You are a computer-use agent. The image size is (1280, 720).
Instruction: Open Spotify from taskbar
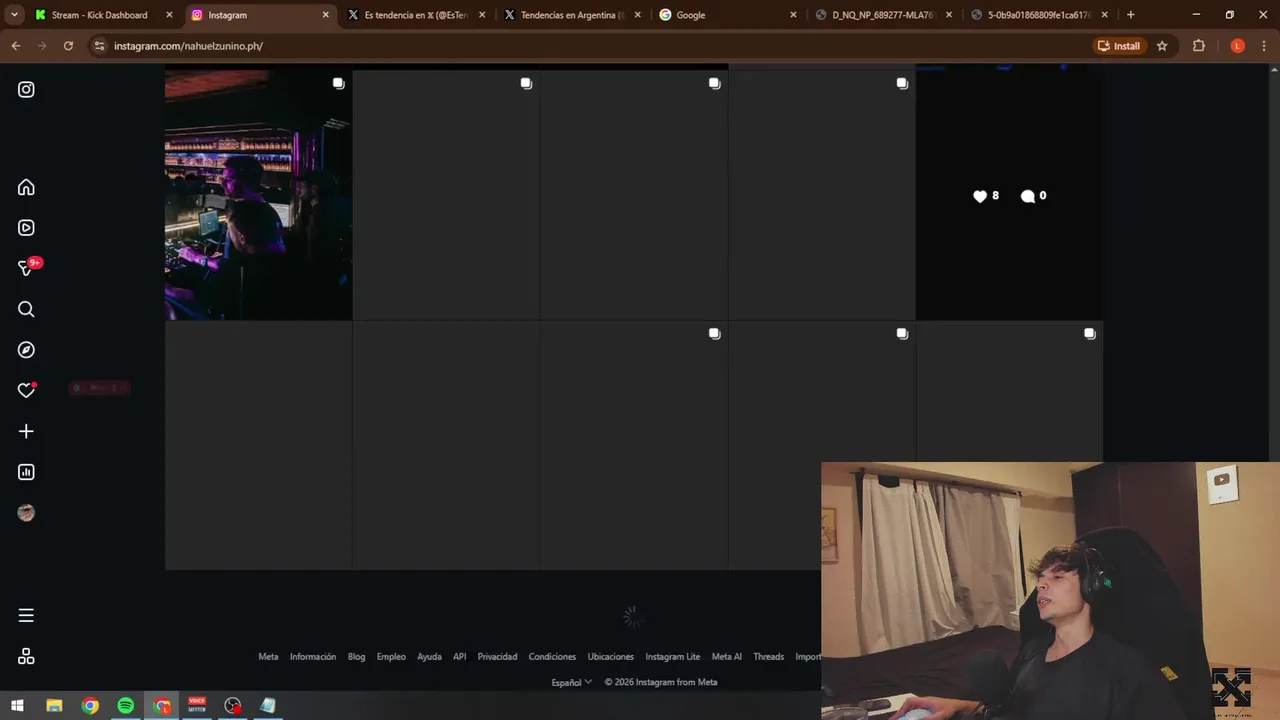(x=125, y=705)
